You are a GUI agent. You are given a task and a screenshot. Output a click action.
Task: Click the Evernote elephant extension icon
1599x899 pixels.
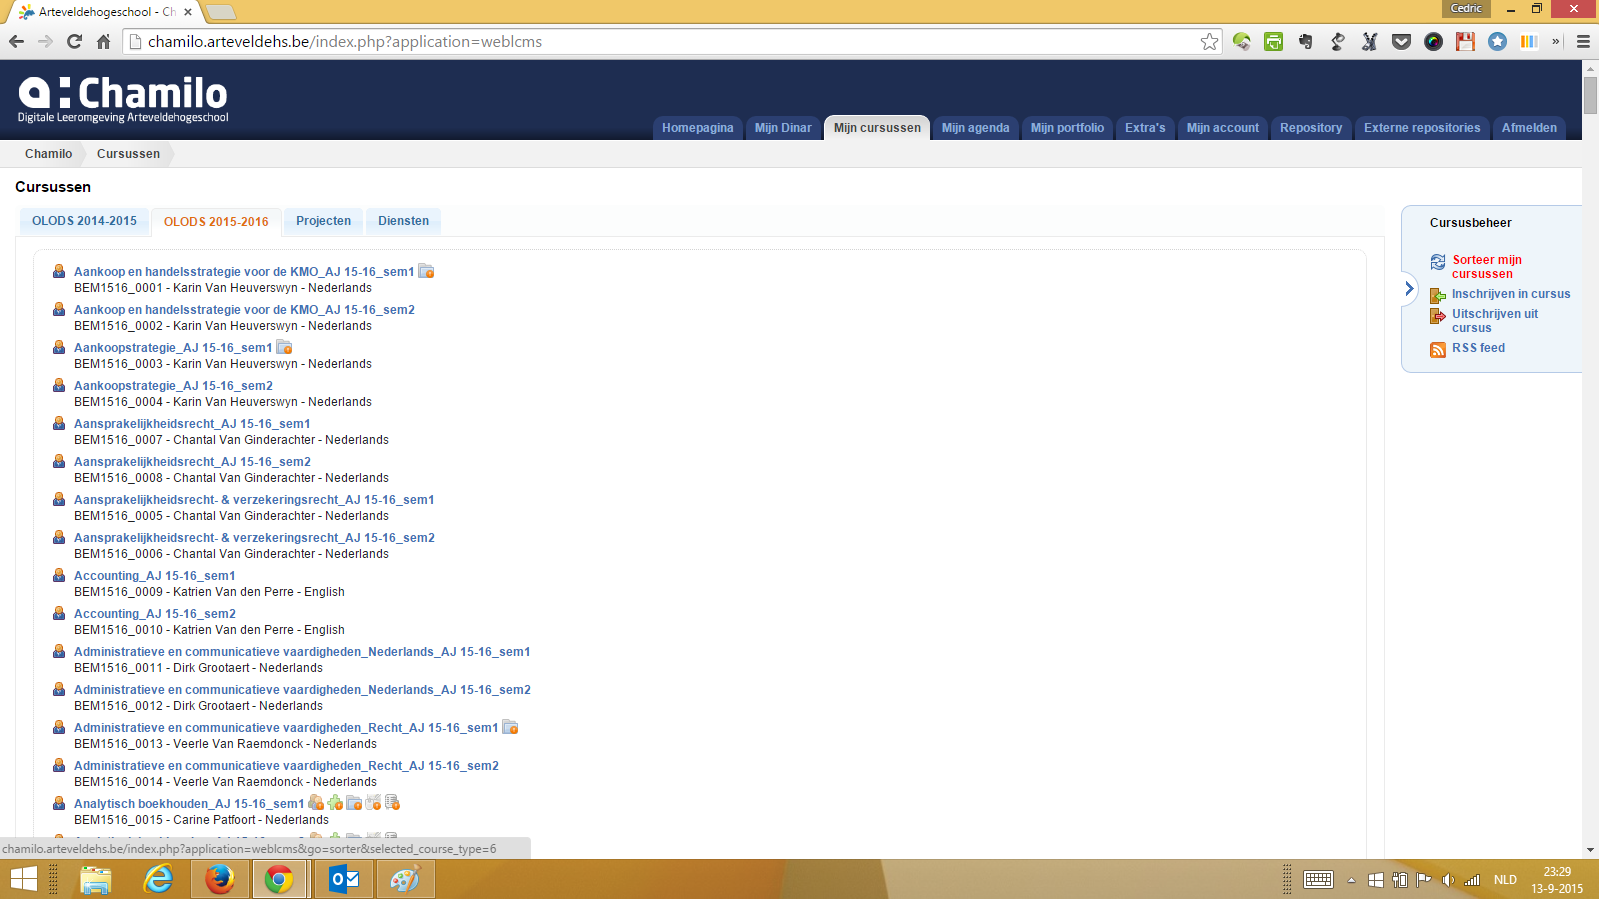point(1305,42)
